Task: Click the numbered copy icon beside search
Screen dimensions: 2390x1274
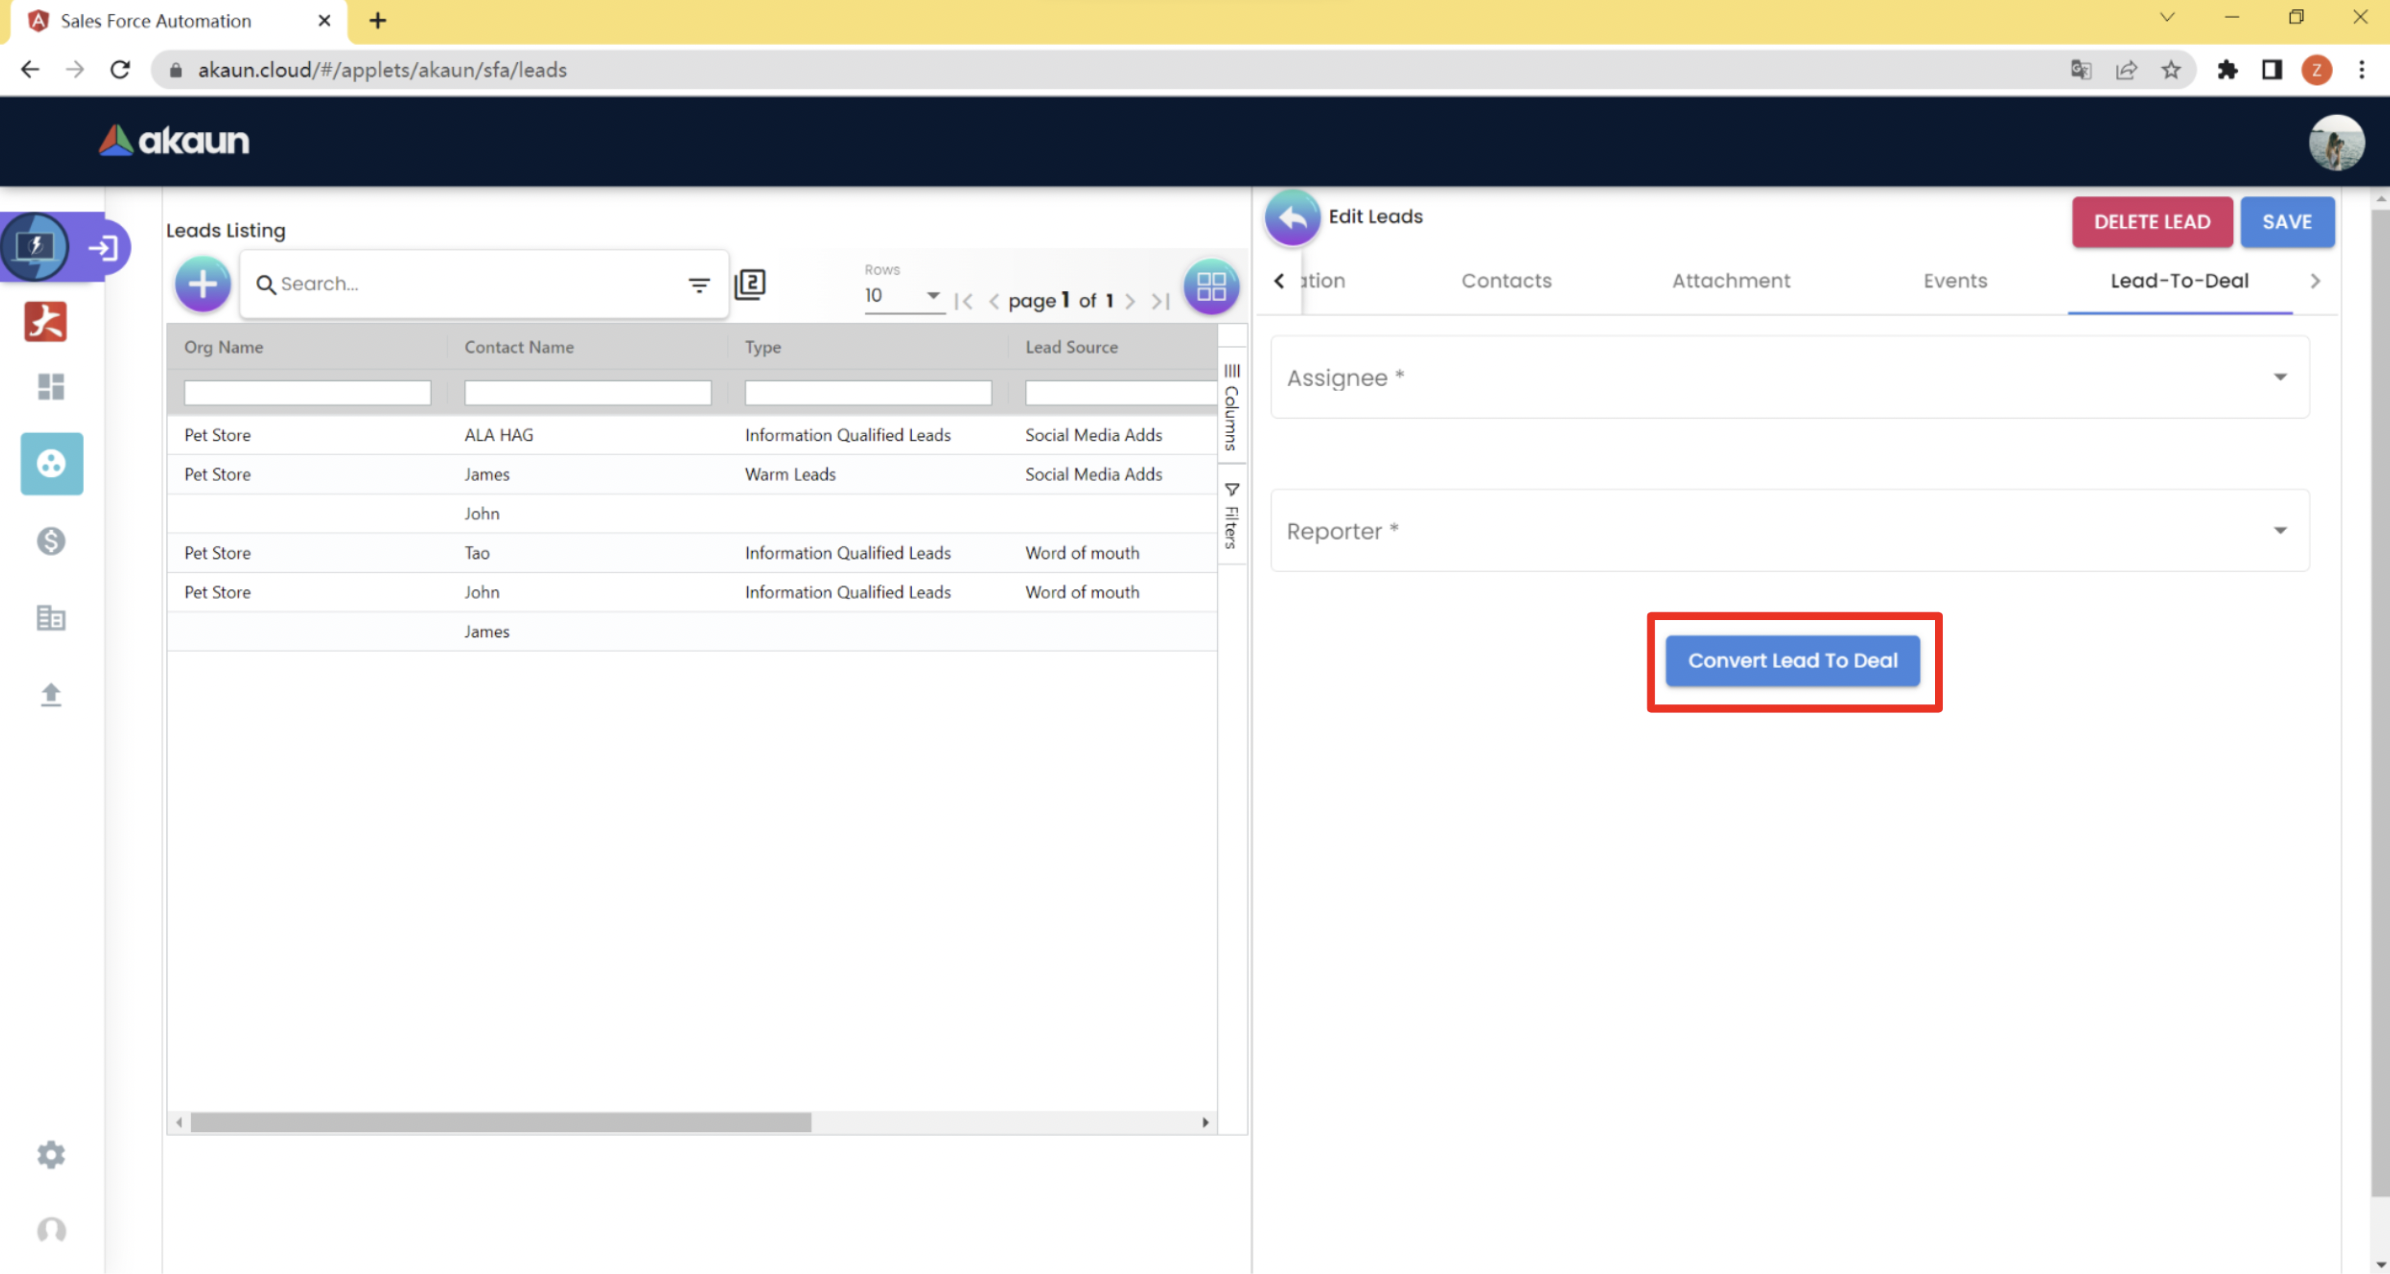Action: (x=750, y=284)
